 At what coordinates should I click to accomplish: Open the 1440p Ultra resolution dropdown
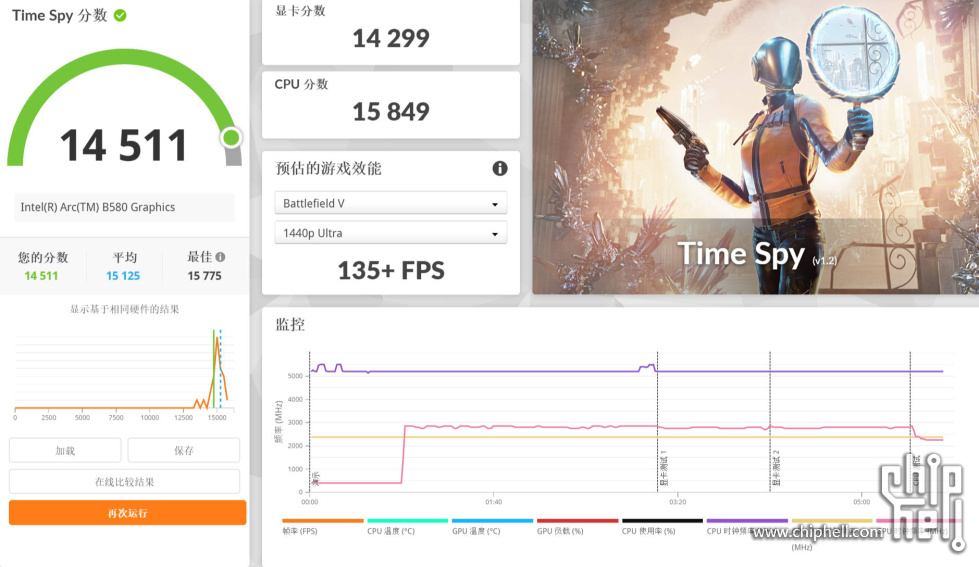(x=391, y=233)
